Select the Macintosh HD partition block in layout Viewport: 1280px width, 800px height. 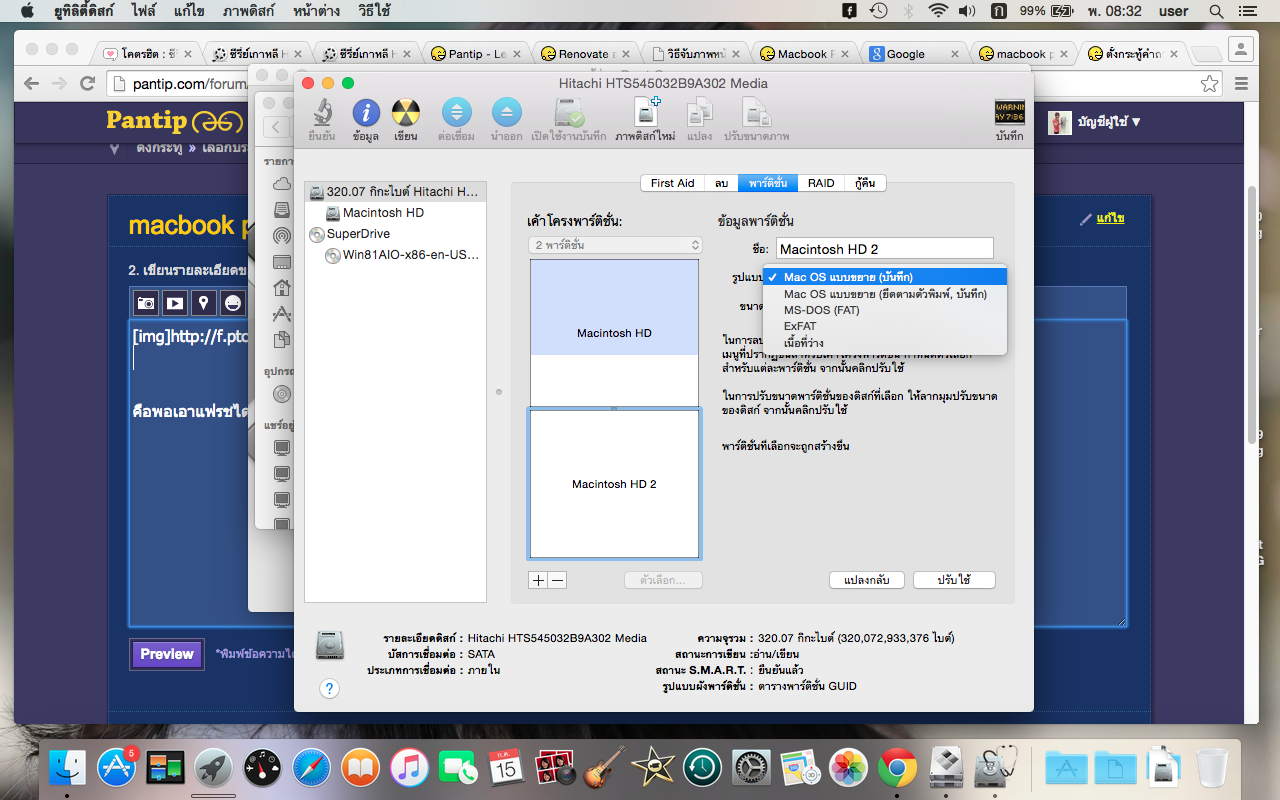[614, 333]
